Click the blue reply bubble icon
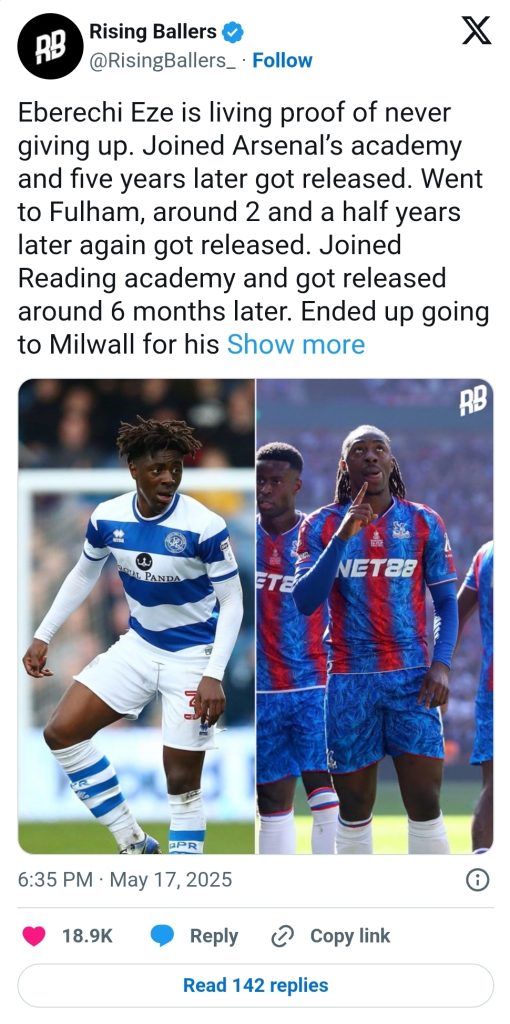 pyautogui.click(x=162, y=936)
